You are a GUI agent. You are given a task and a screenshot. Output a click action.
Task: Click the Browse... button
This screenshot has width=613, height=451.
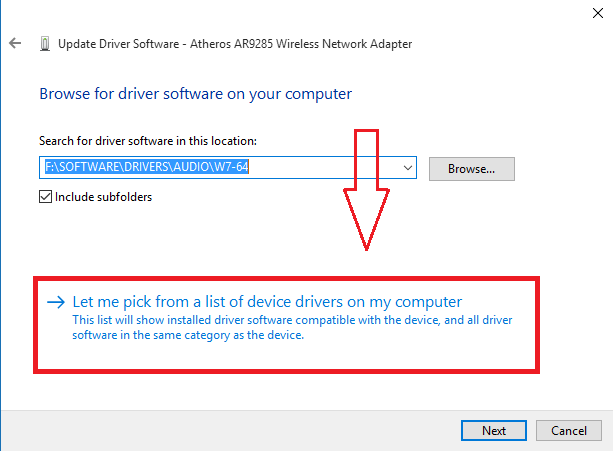(x=472, y=169)
